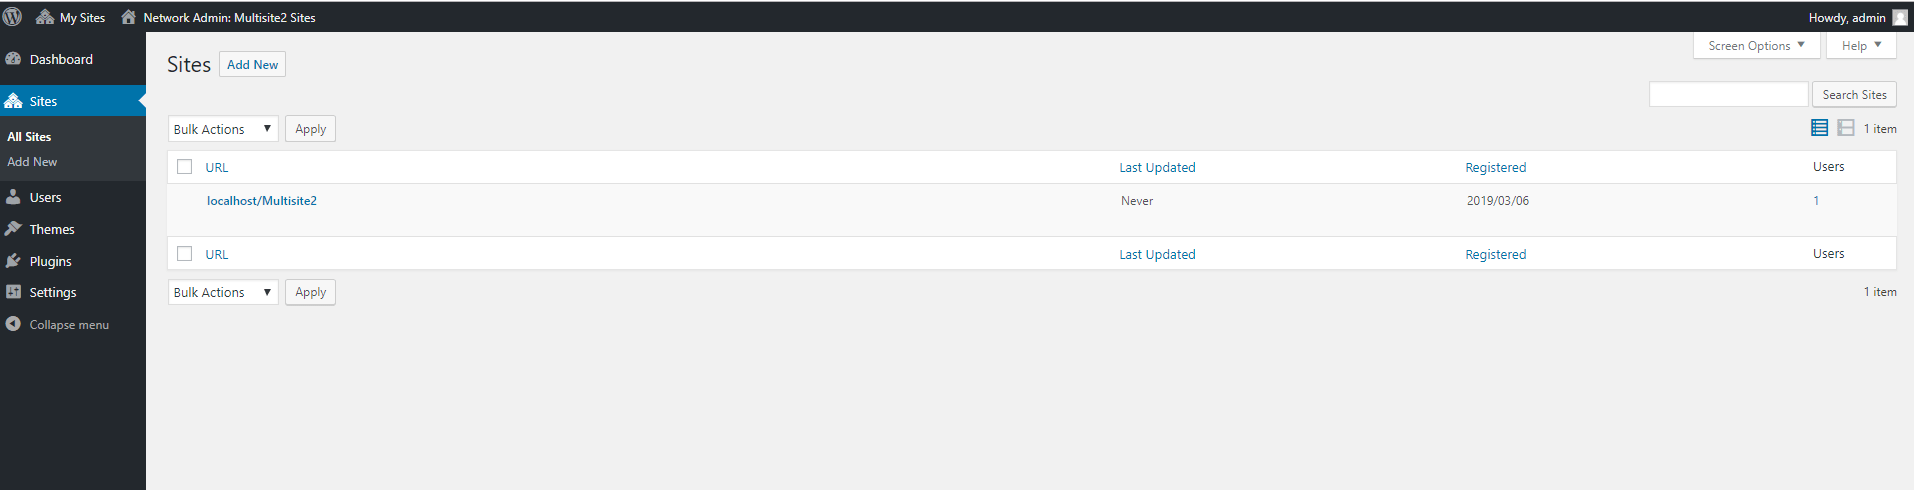Check the select-all box in table header
Screen dimensions: 1914x490
[x=185, y=167]
